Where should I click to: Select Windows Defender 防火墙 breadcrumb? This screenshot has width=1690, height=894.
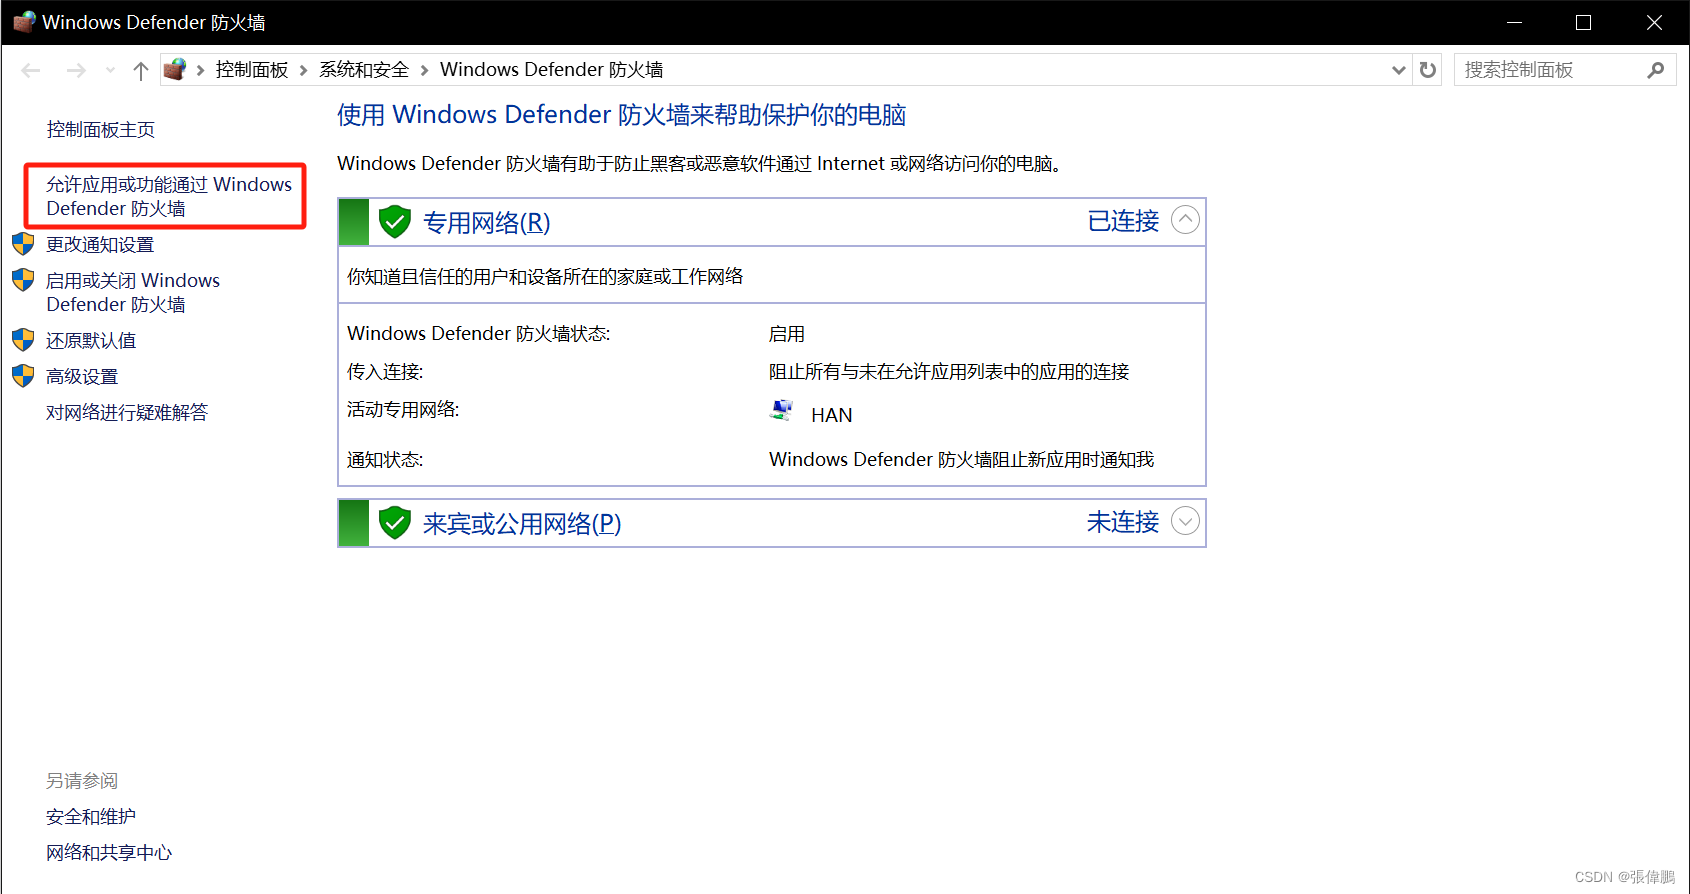point(551,70)
